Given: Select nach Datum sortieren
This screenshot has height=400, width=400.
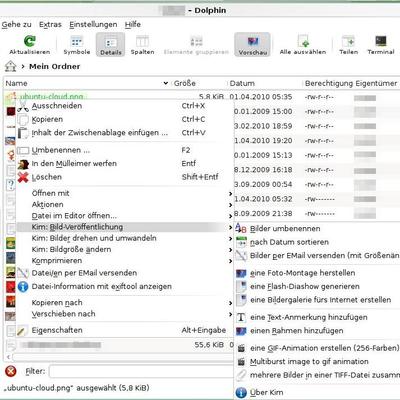Looking at the screenshot, I should coord(318,242).
